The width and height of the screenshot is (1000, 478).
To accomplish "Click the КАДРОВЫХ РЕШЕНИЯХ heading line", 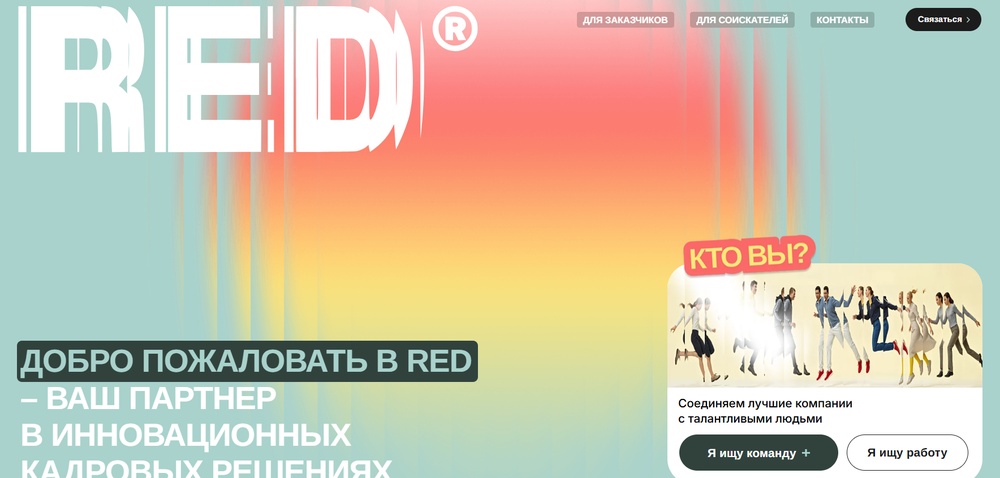I will point(205,467).
